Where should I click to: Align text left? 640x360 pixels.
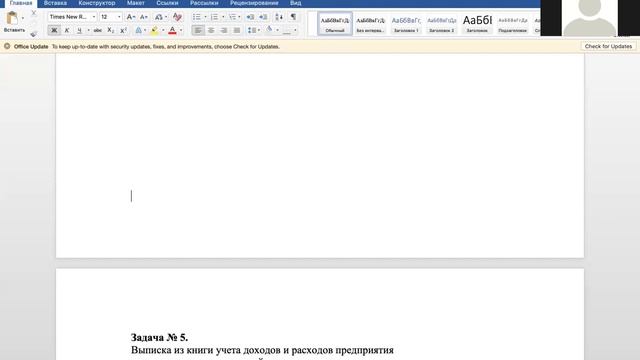[198, 30]
